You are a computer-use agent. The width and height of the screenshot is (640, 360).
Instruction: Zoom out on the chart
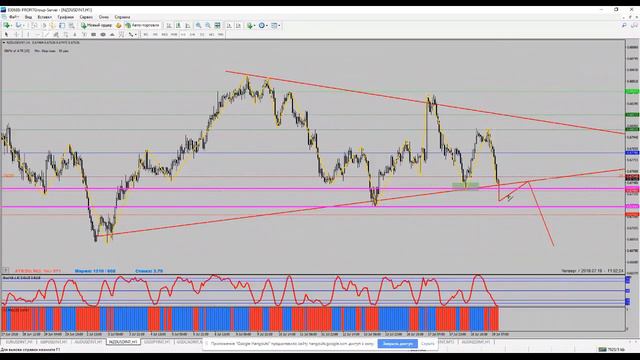208,25
